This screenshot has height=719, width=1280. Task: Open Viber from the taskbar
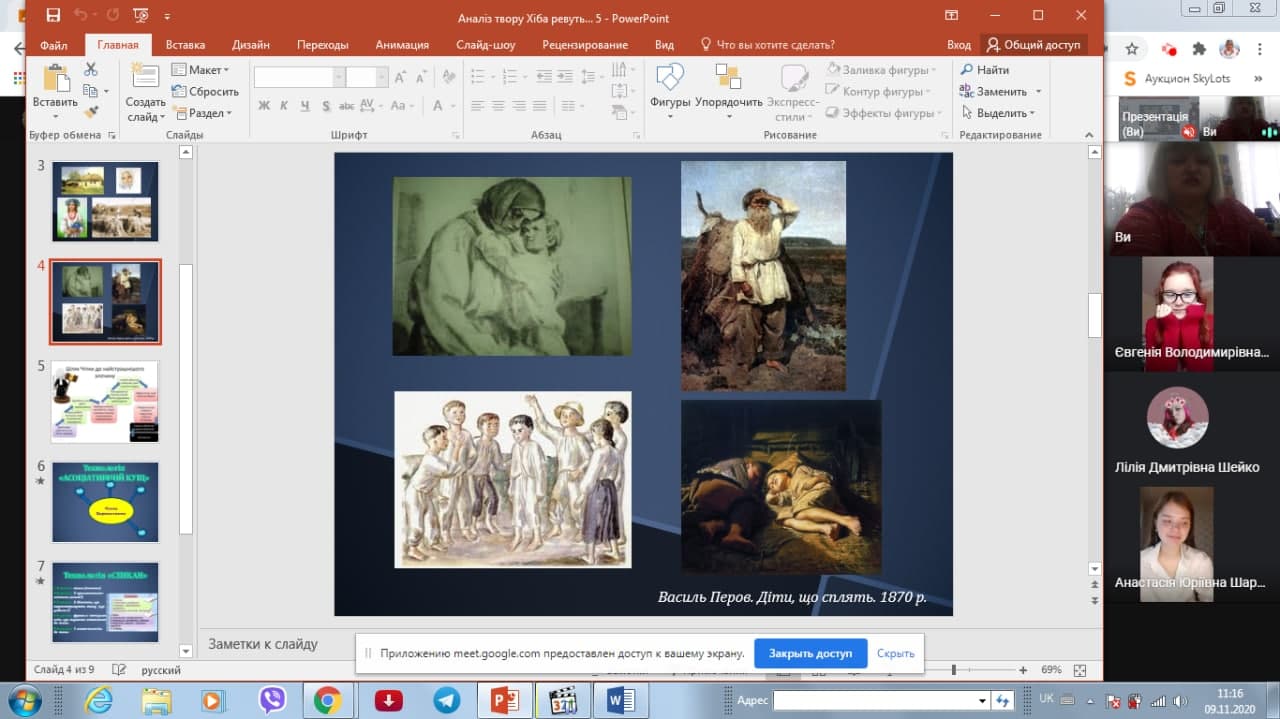coord(272,700)
